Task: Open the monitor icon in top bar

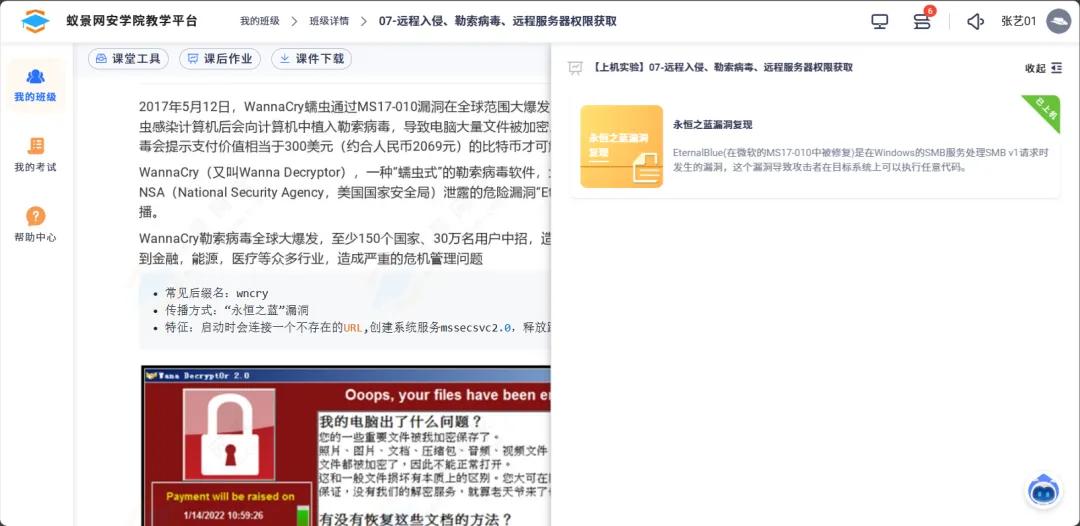Action: point(880,21)
